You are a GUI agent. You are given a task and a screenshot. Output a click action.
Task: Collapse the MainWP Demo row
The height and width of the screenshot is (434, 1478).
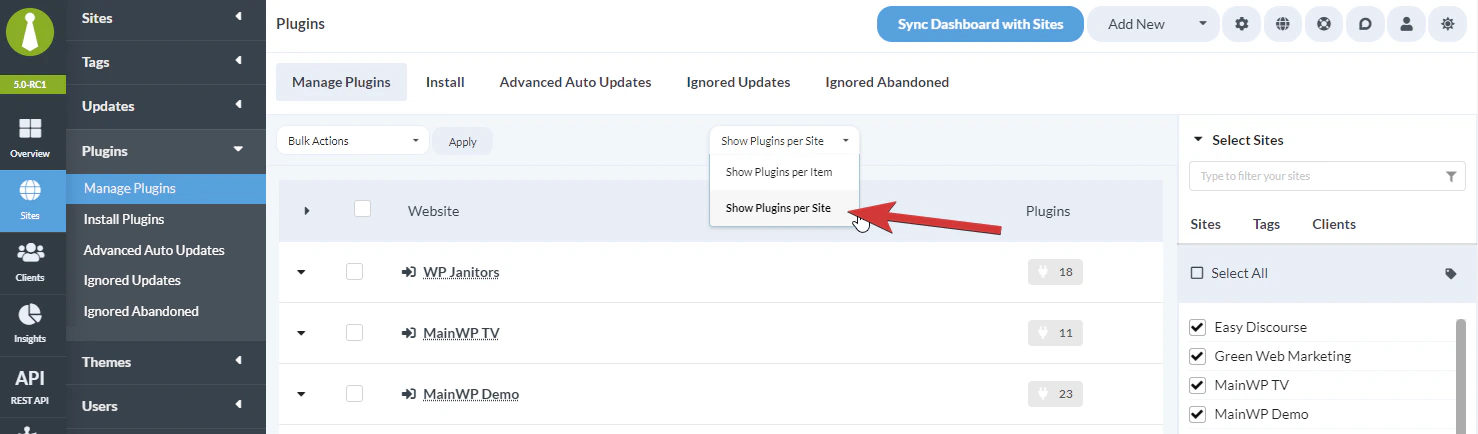pyautogui.click(x=301, y=394)
